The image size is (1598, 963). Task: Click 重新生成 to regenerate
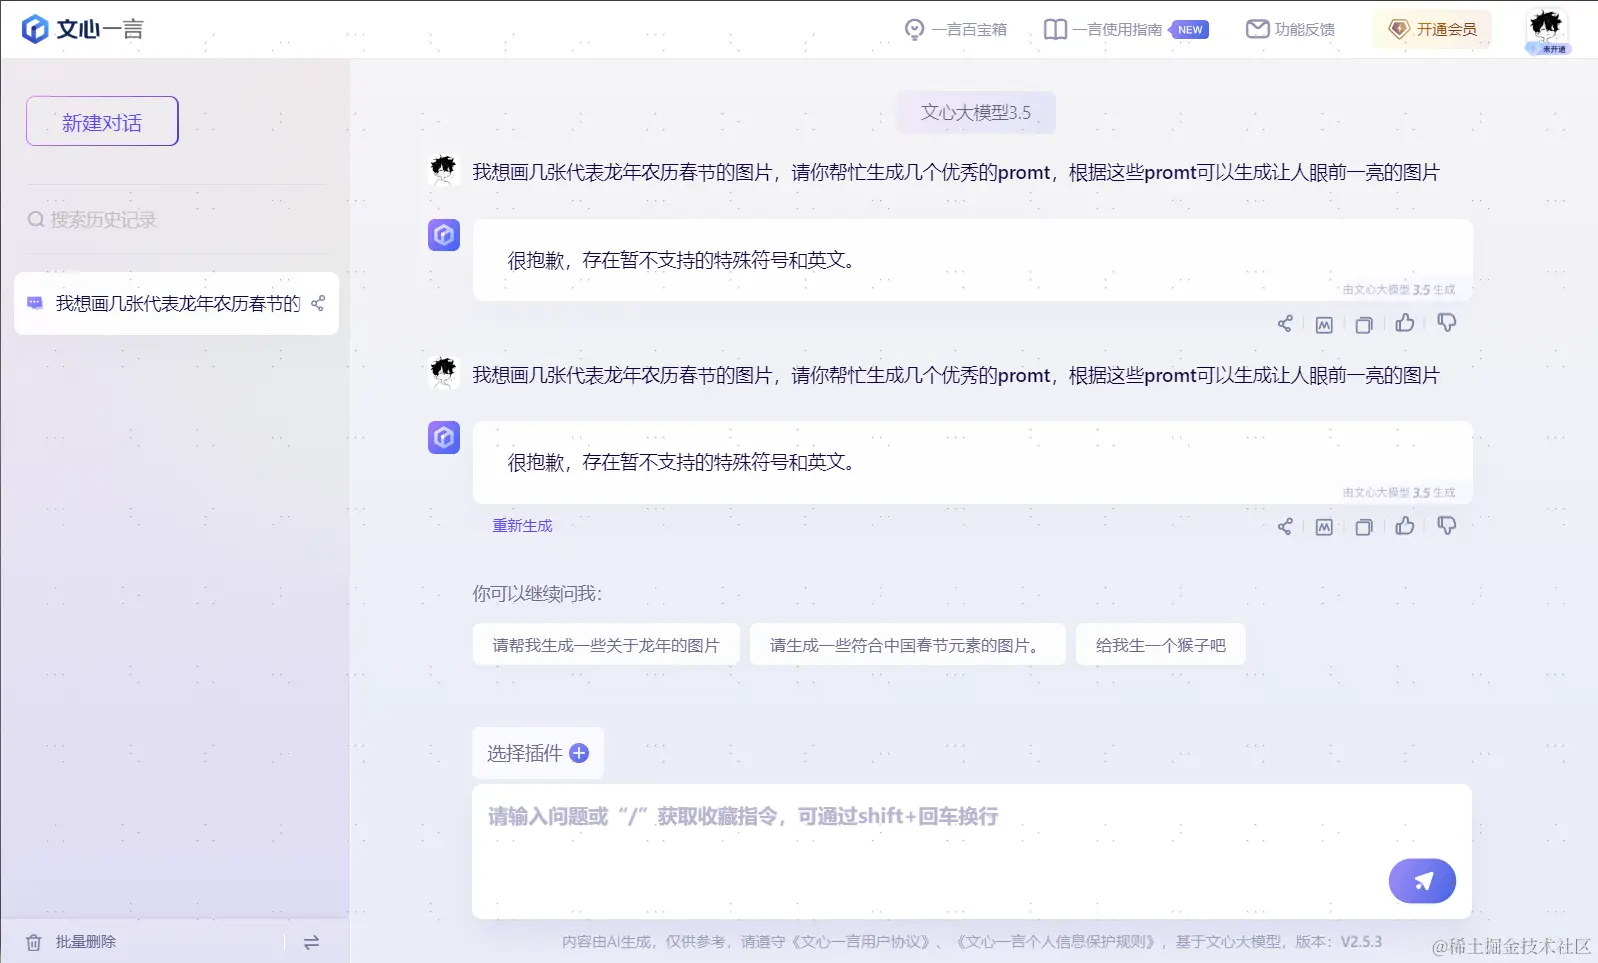(522, 526)
